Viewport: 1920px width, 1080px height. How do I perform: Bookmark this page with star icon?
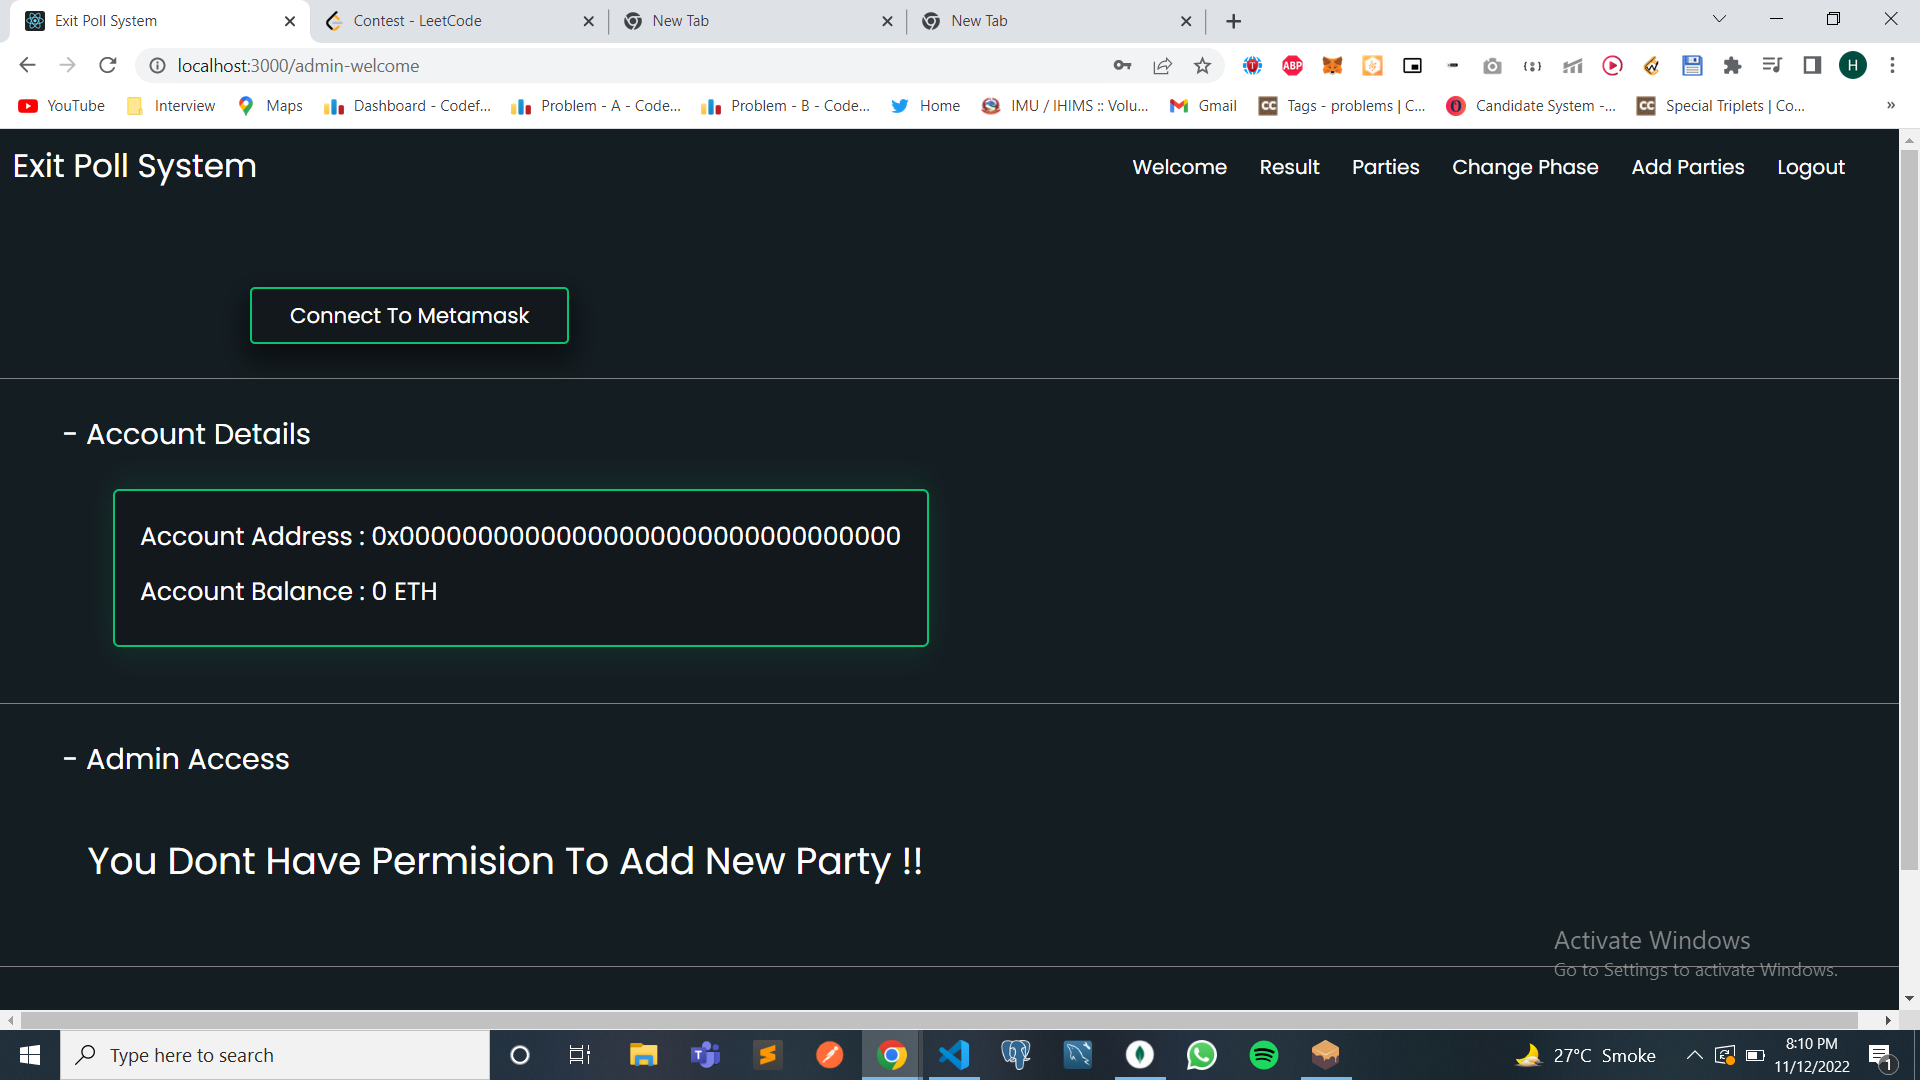click(x=1202, y=66)
